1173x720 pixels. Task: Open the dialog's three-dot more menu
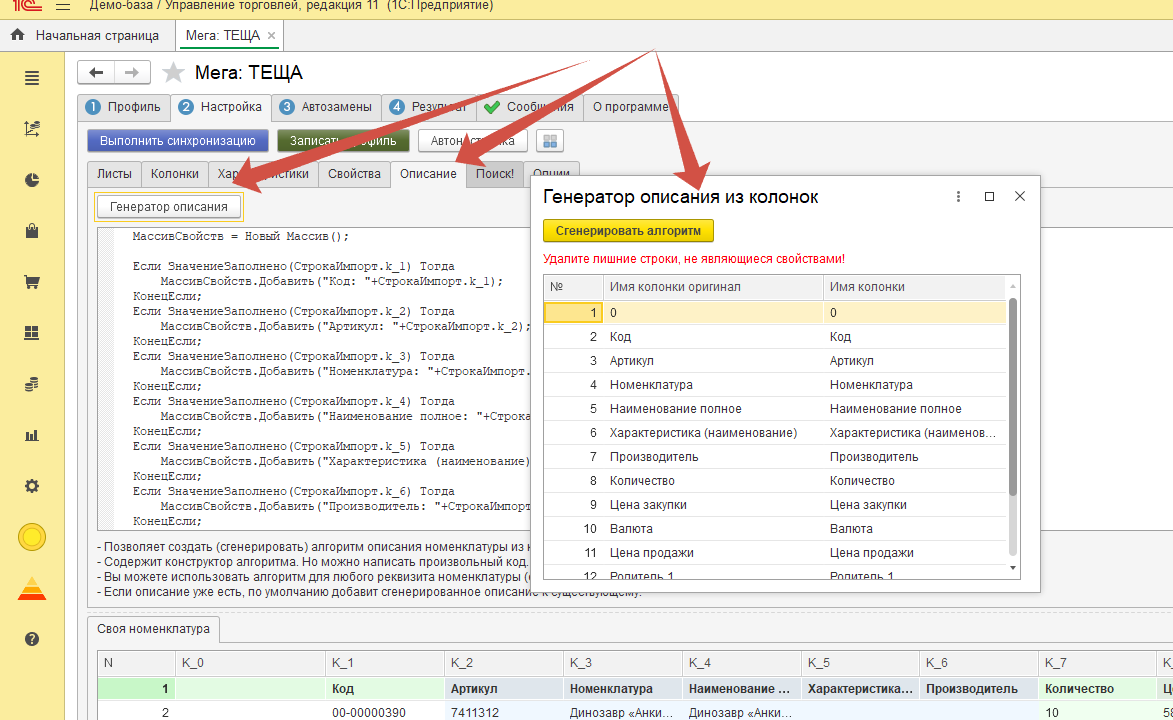[x=958, y=196]
